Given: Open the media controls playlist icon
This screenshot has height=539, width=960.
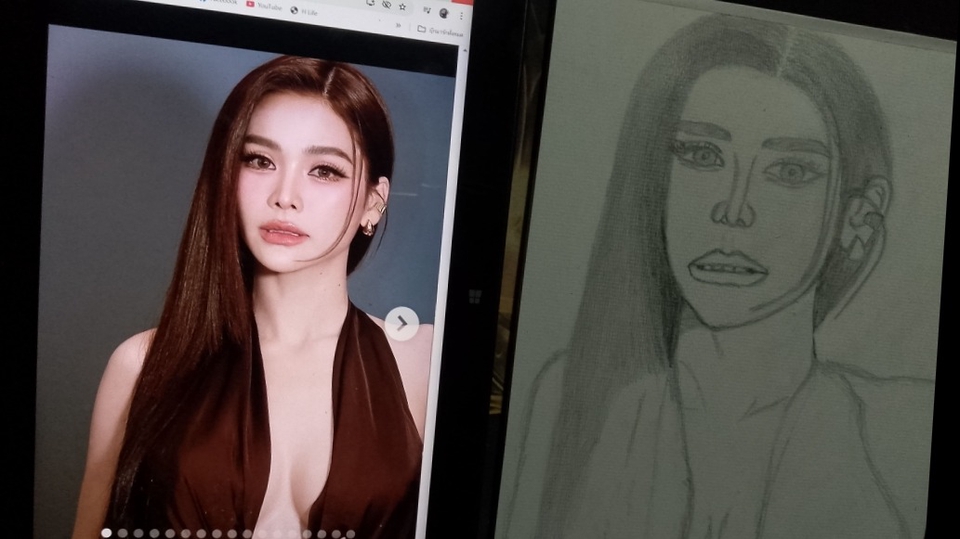Looking at the screenshot, I should coord(427,10).
